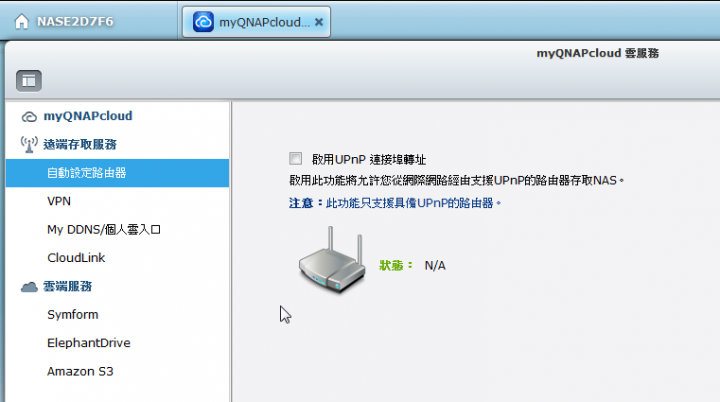Click the router image

coord(332,260)
